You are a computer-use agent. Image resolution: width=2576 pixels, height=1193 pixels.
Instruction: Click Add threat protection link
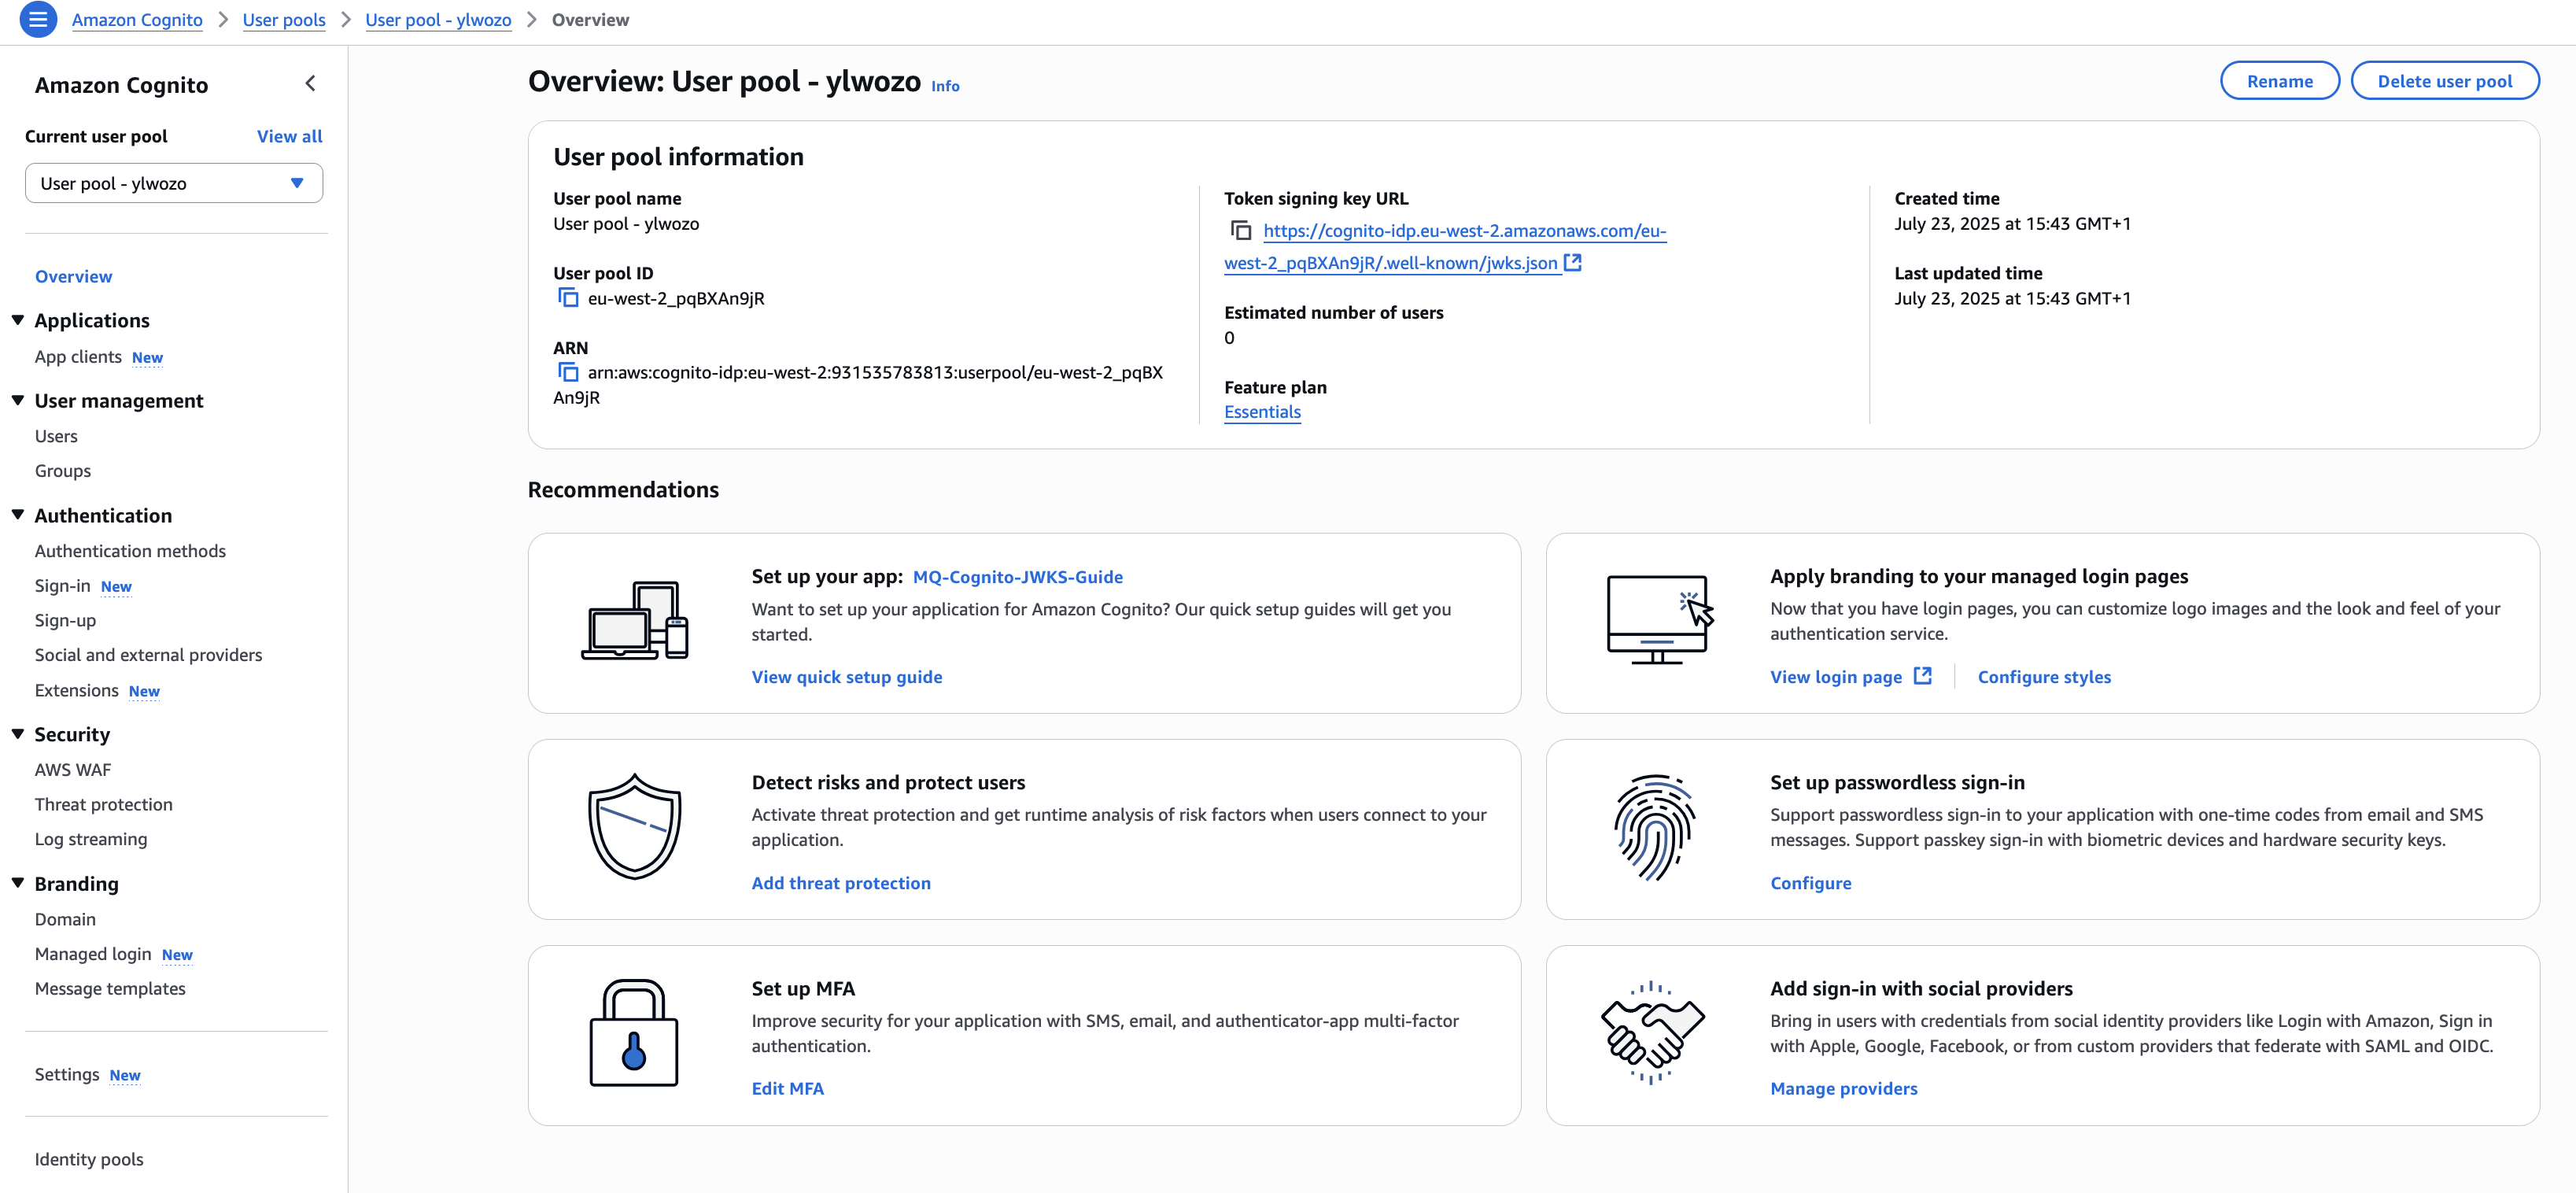coord(841,883)
